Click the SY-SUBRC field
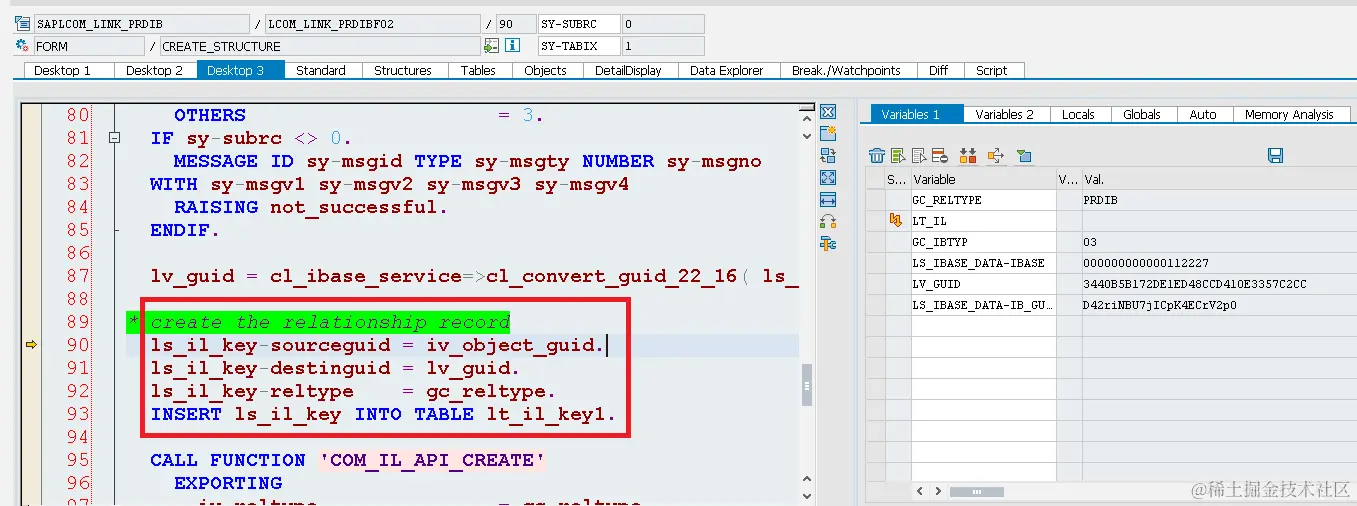Image resolution: width=1357 pixels, height=506 pixels. [579, 23]
